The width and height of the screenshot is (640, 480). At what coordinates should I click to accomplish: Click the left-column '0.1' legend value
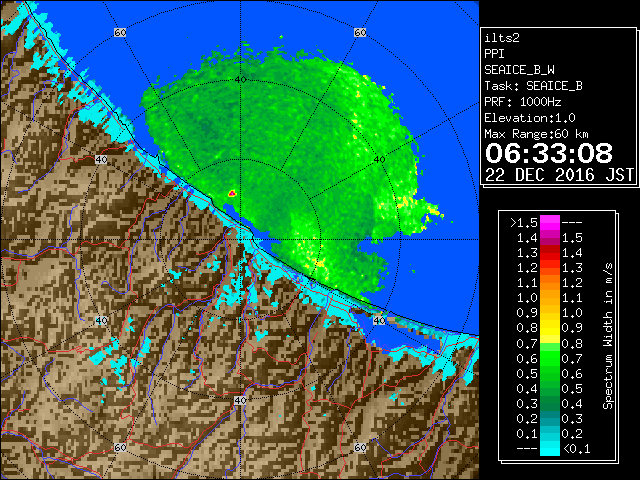pos(527,434)
